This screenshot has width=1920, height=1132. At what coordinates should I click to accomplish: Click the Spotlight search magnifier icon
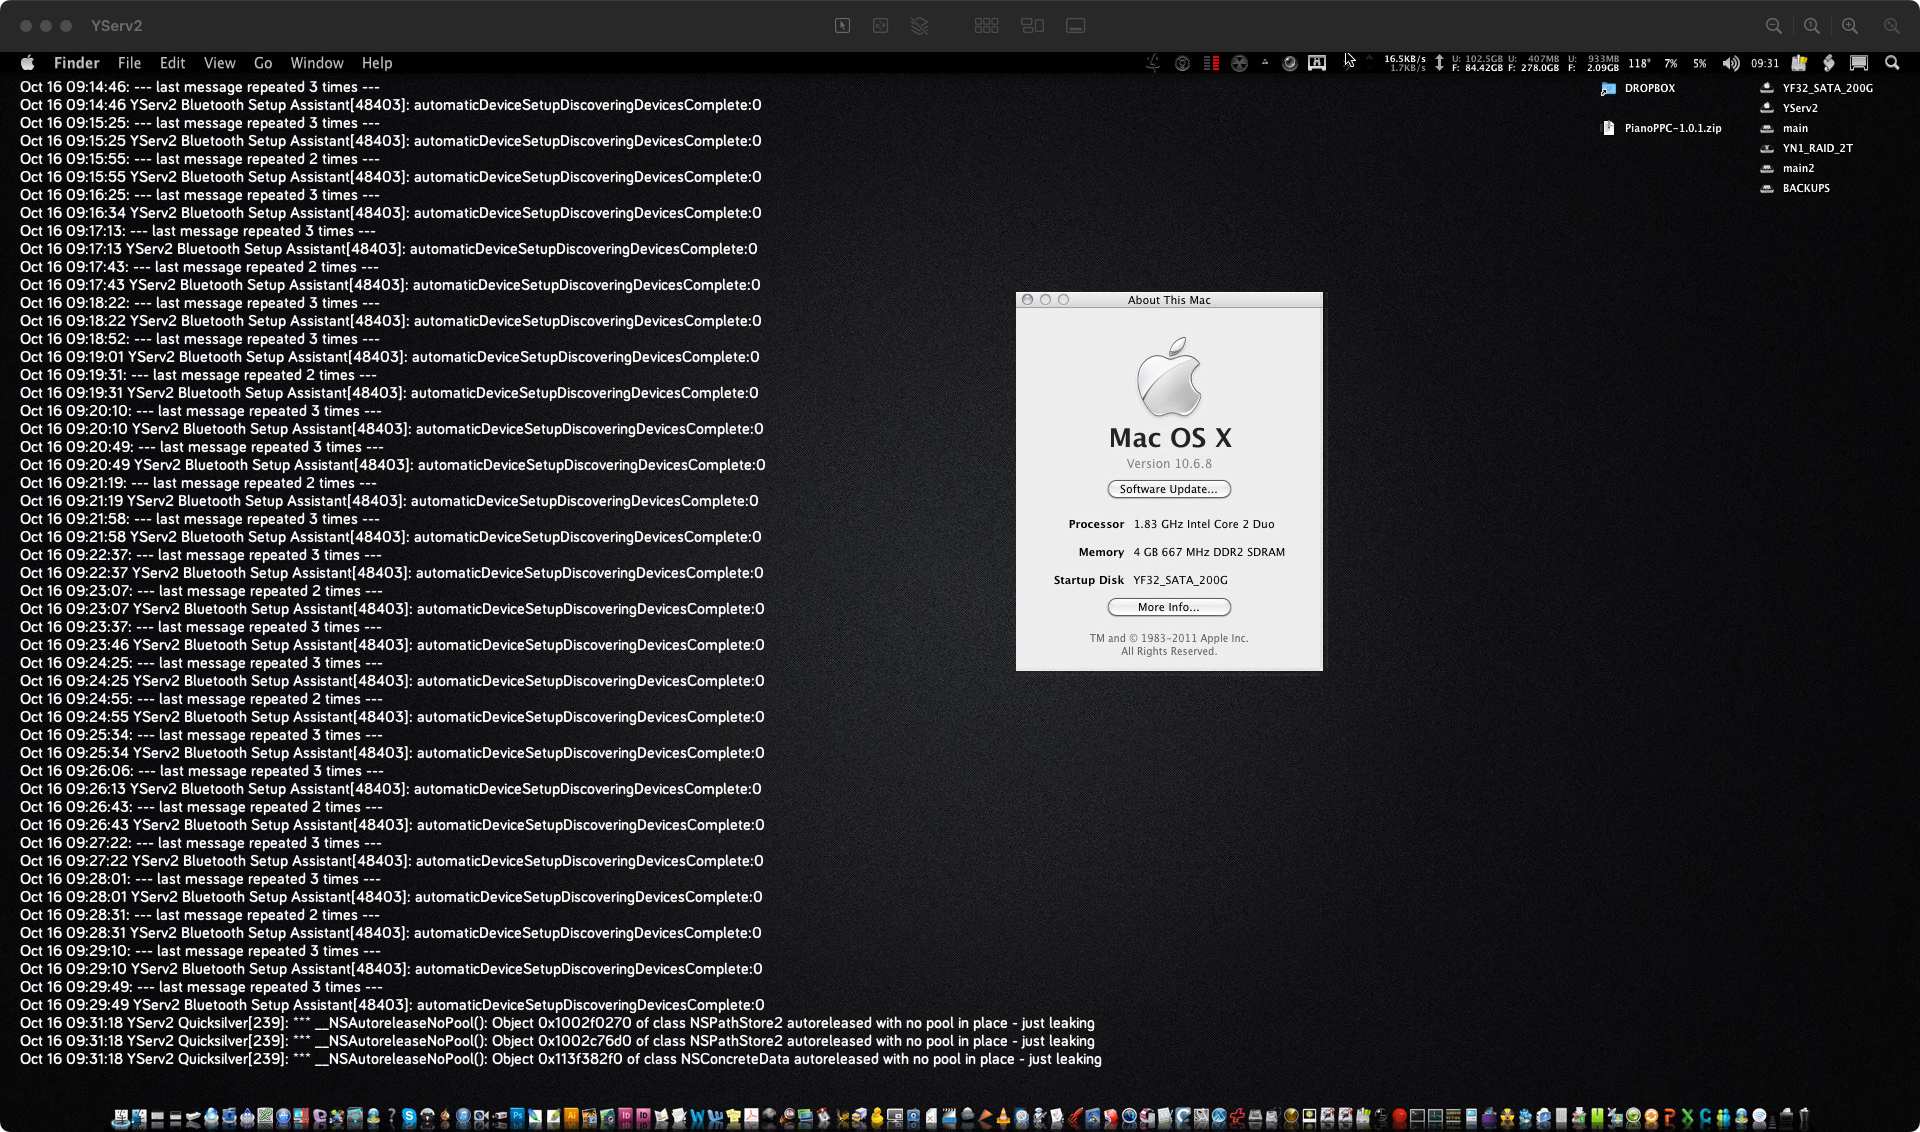[1891, 63]
